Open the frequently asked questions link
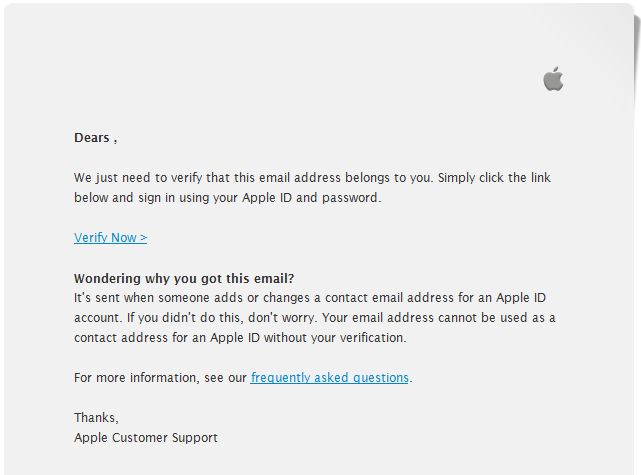Screen dimensions: 641x475 point(329,378)
